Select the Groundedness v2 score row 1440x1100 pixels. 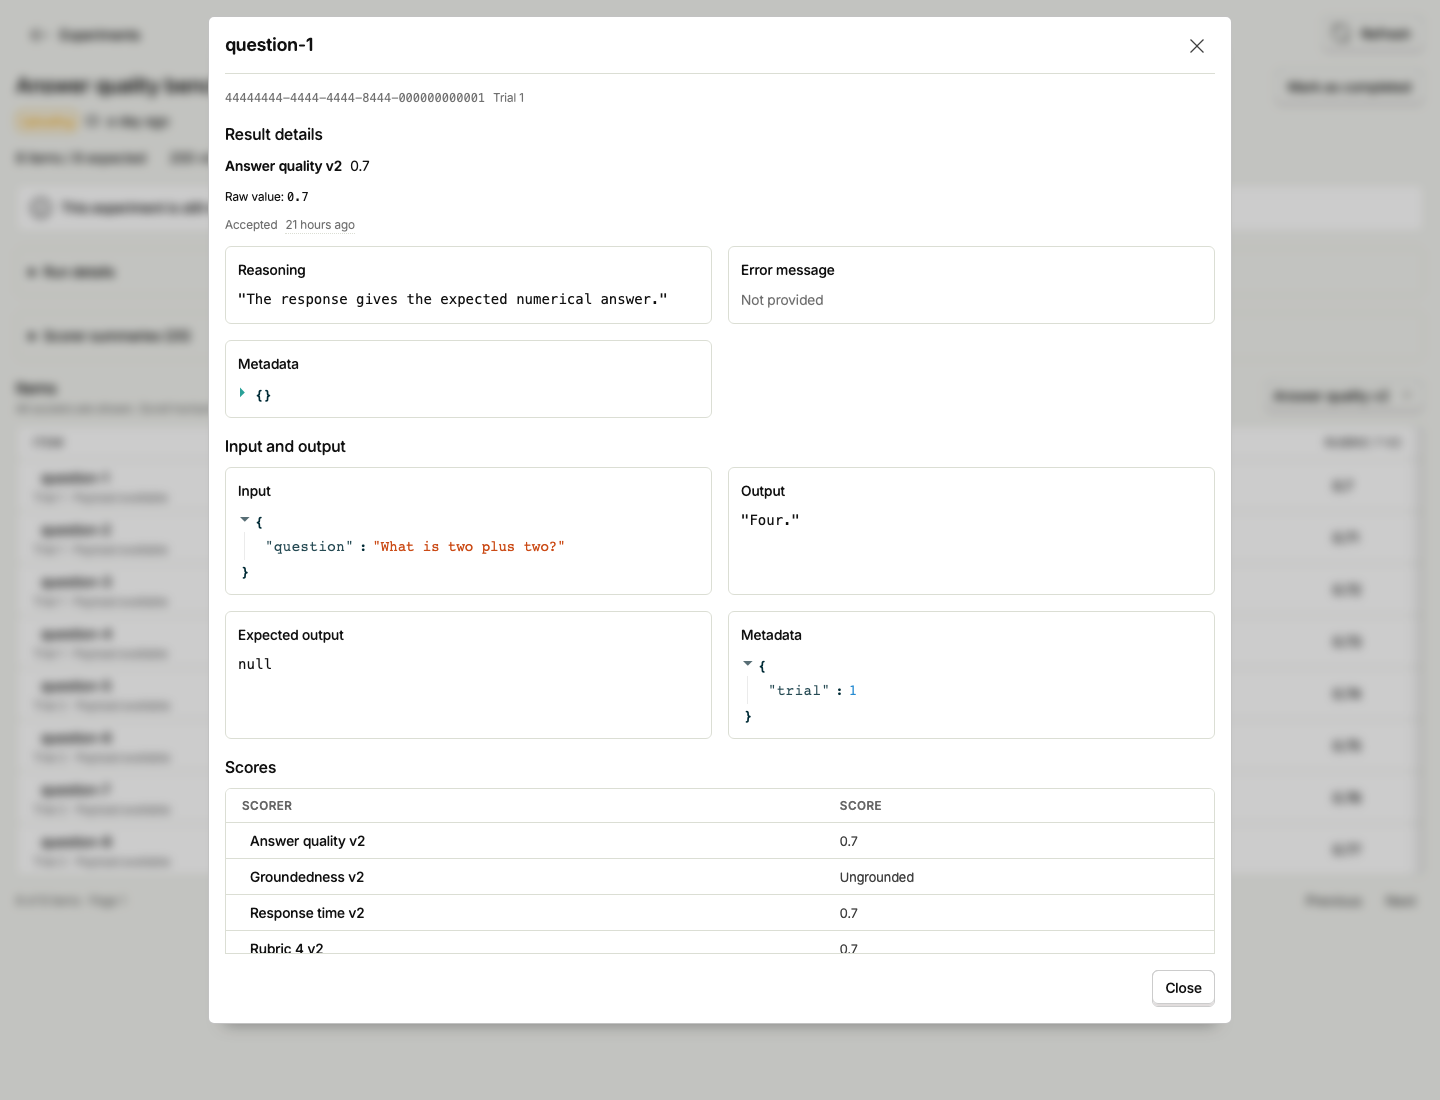coord(720,877)
